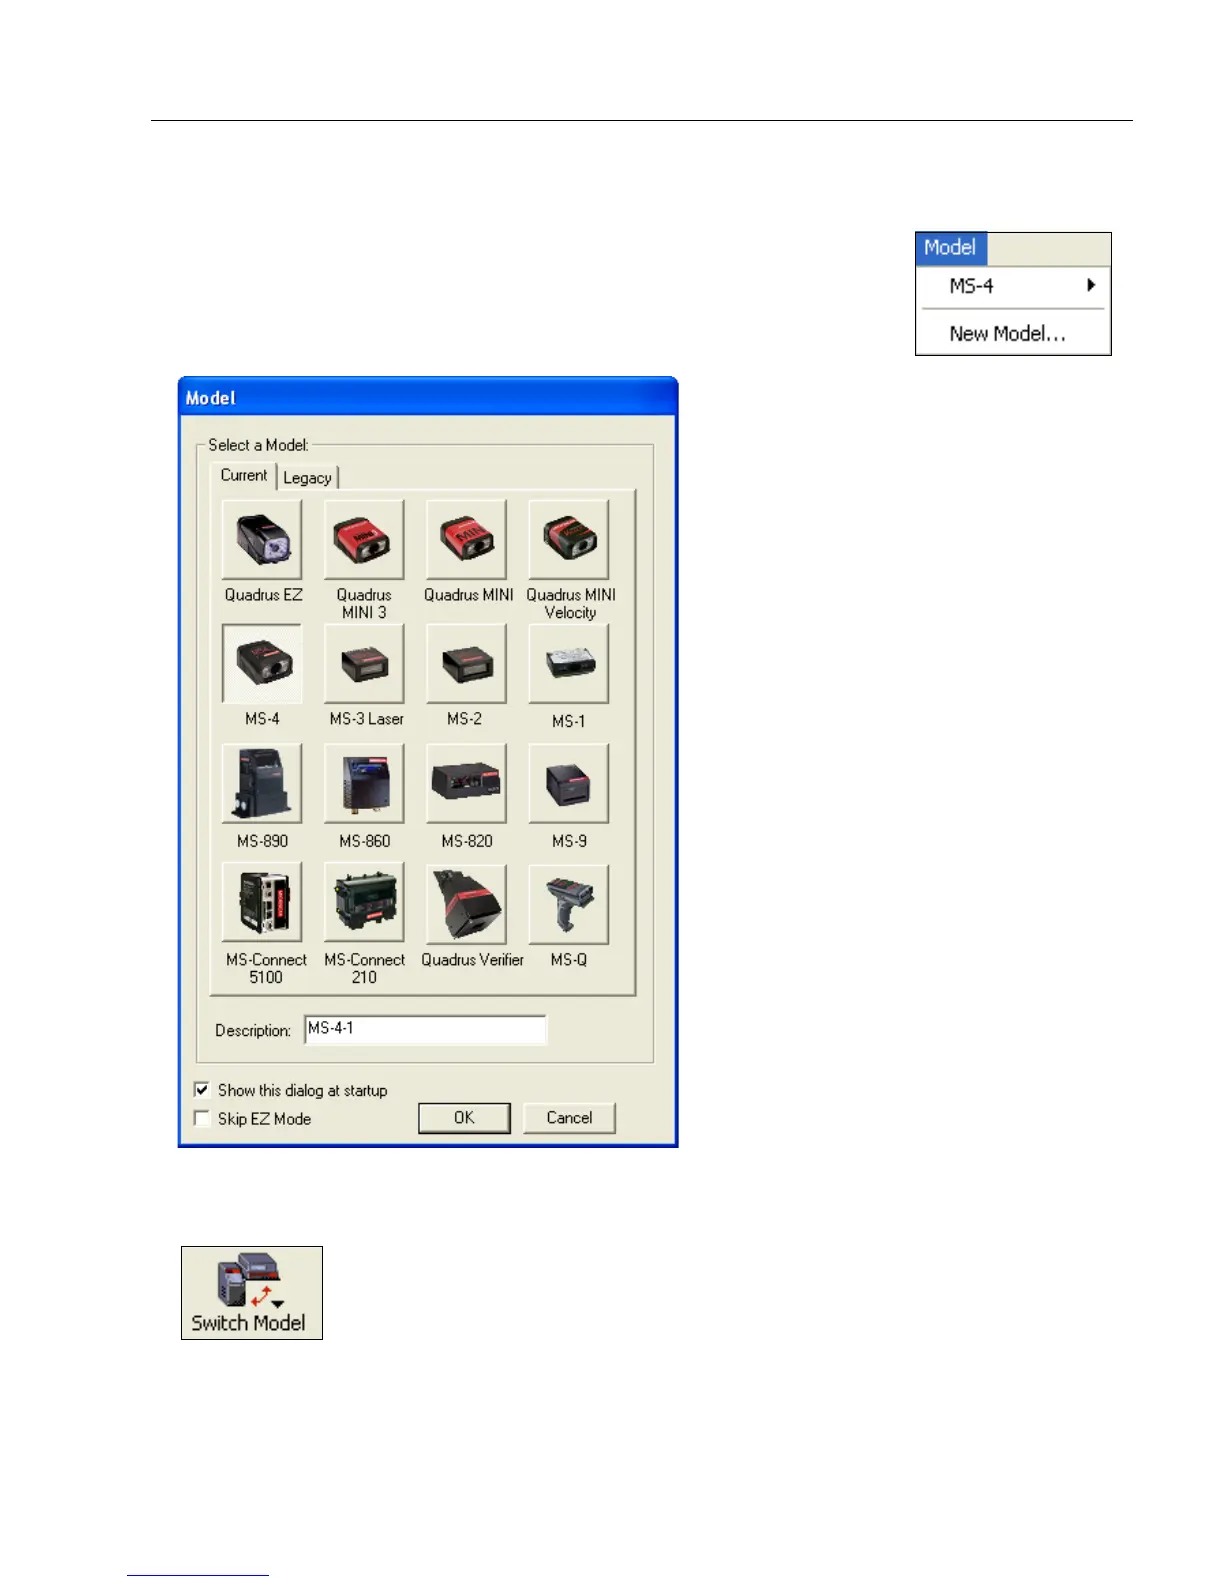Enable the Skip EZ Mode checkbox
The height and width of the screenshot is (1584, 1224).
pos(202,1118)
